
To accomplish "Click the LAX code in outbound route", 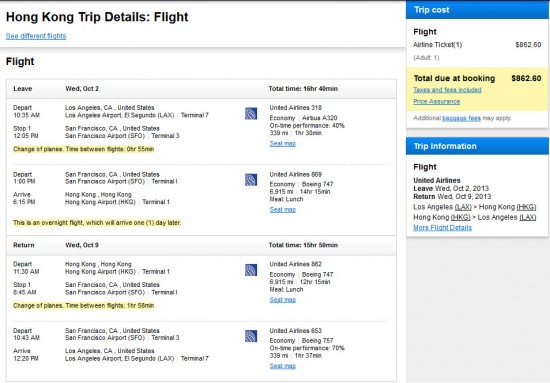I will (465, 207).
